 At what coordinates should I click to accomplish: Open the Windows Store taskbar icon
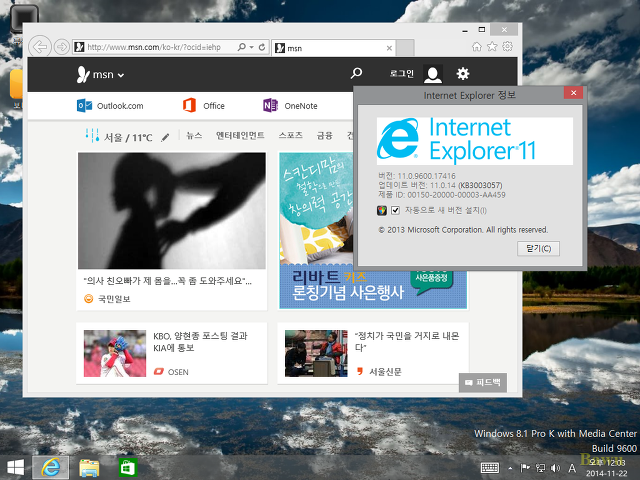(128, 468)
